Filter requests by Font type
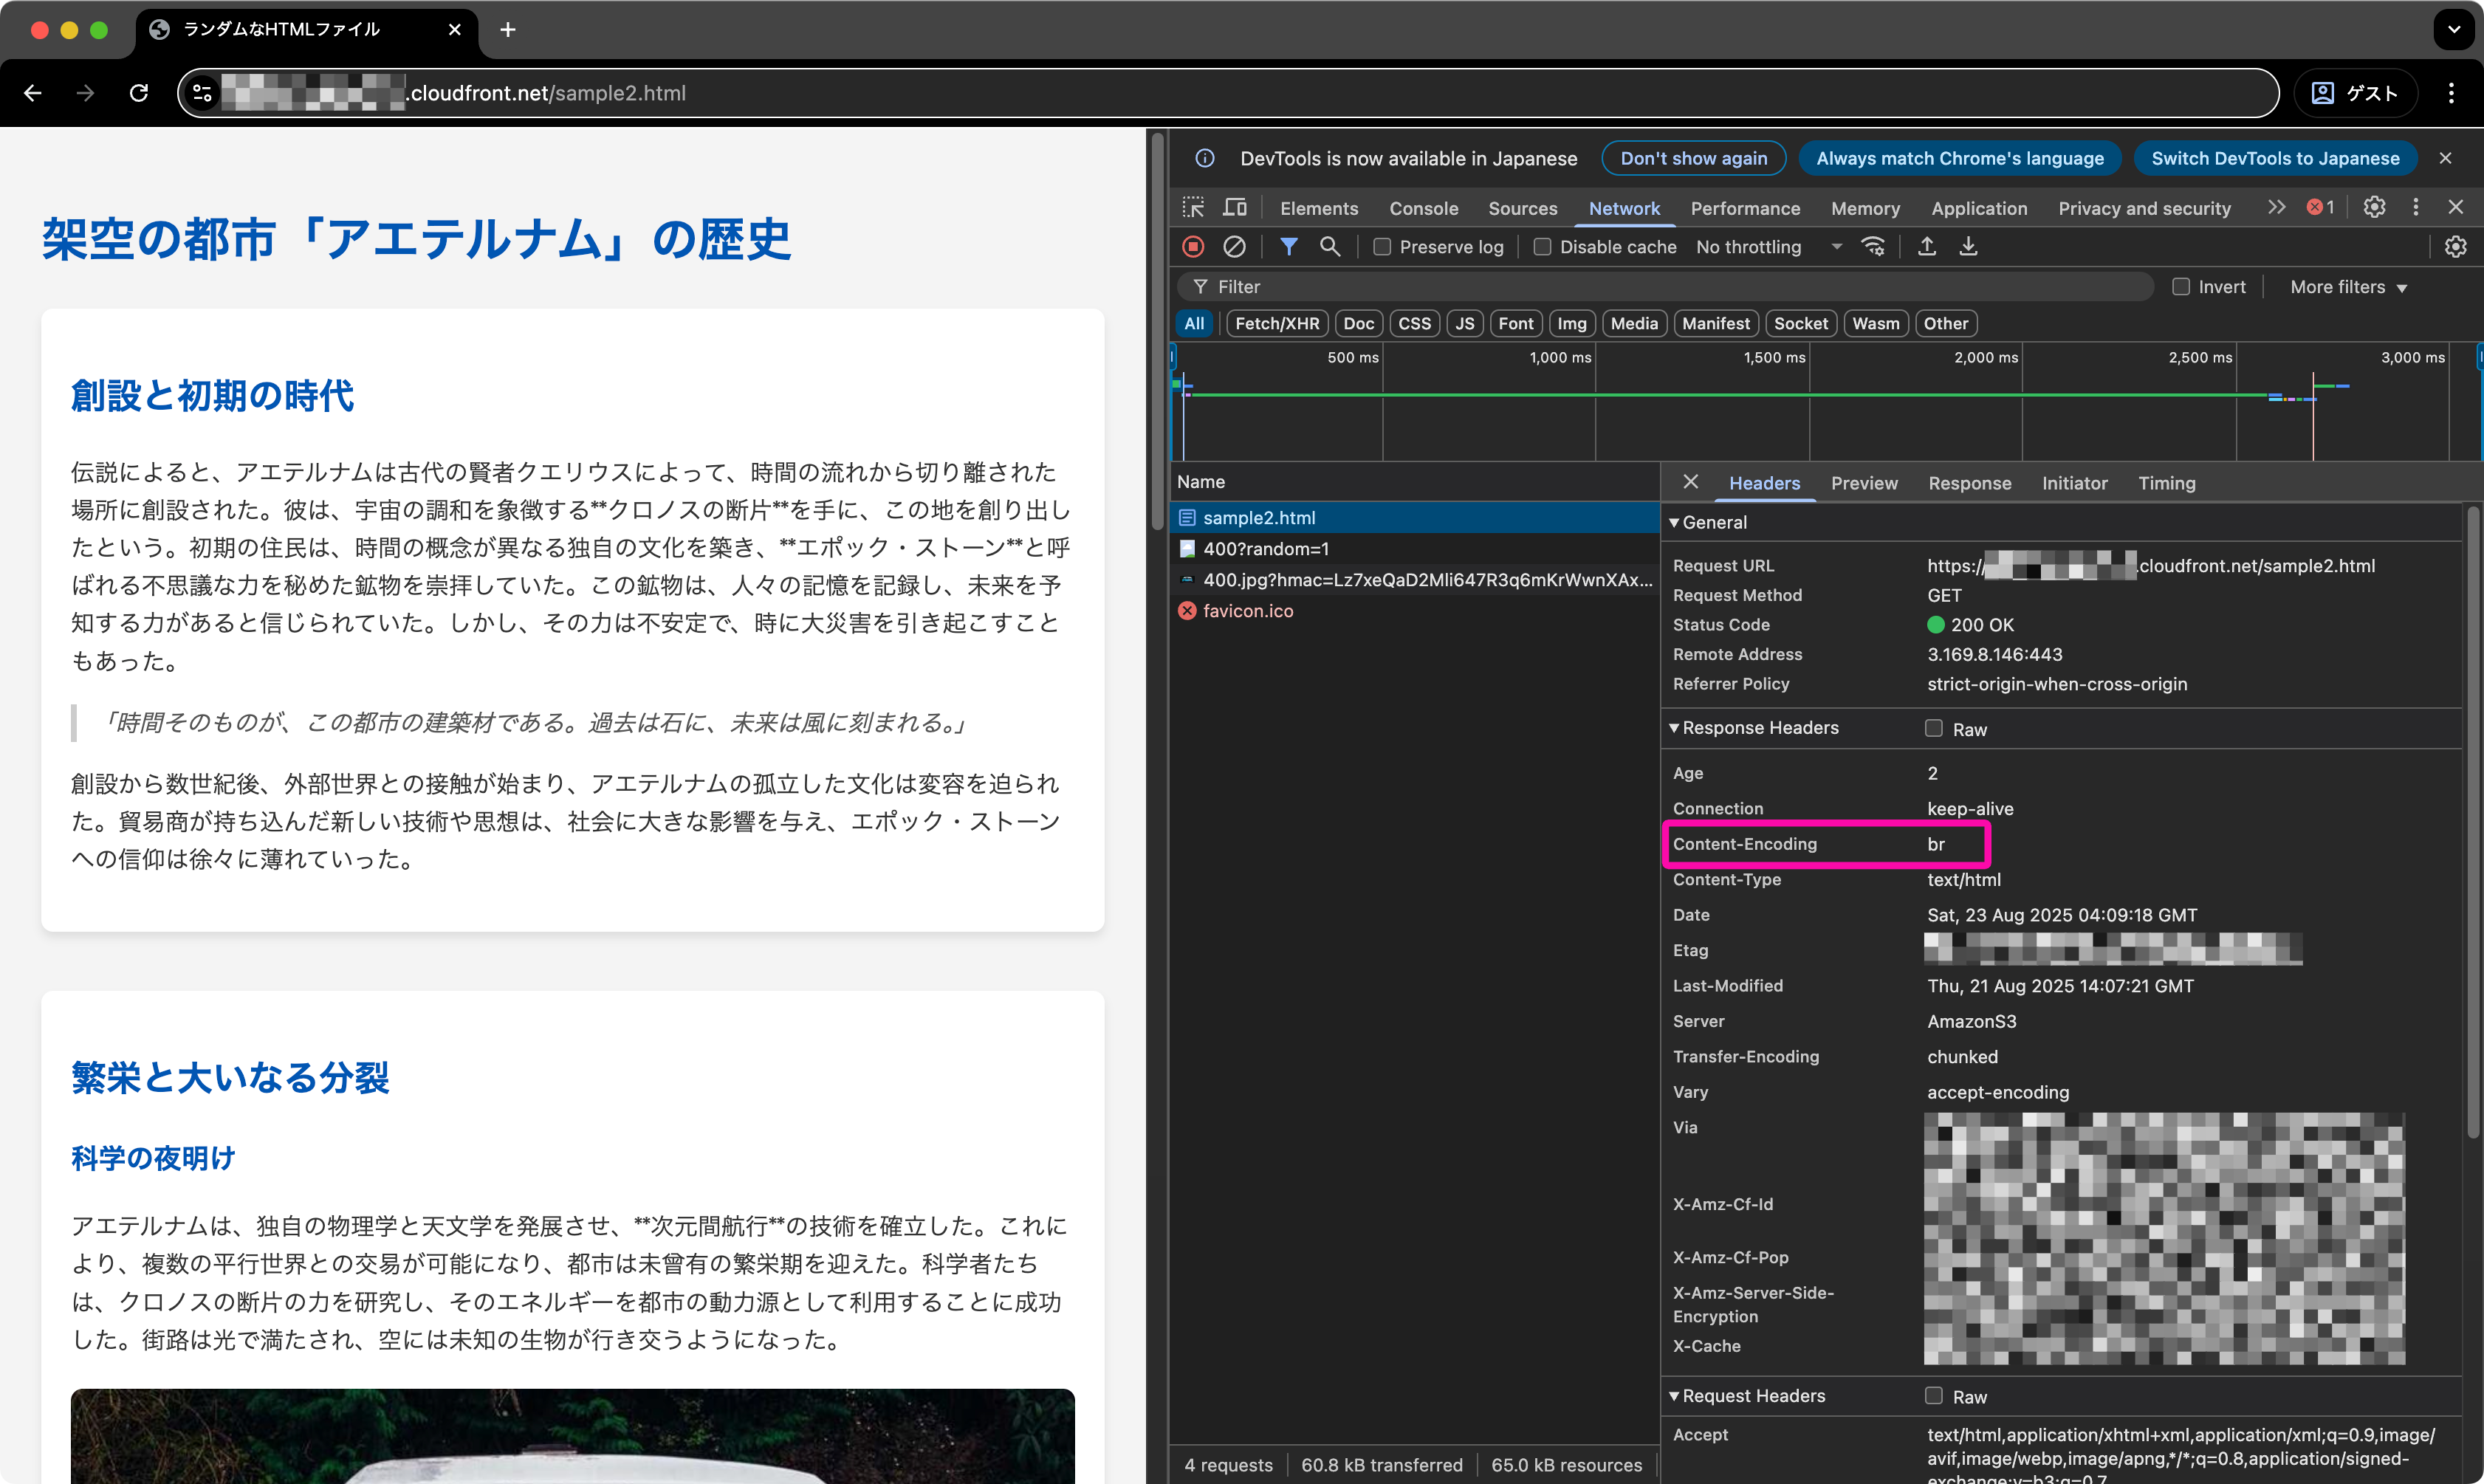This screenshot has height=1484, width=2484. (1515, 323)
